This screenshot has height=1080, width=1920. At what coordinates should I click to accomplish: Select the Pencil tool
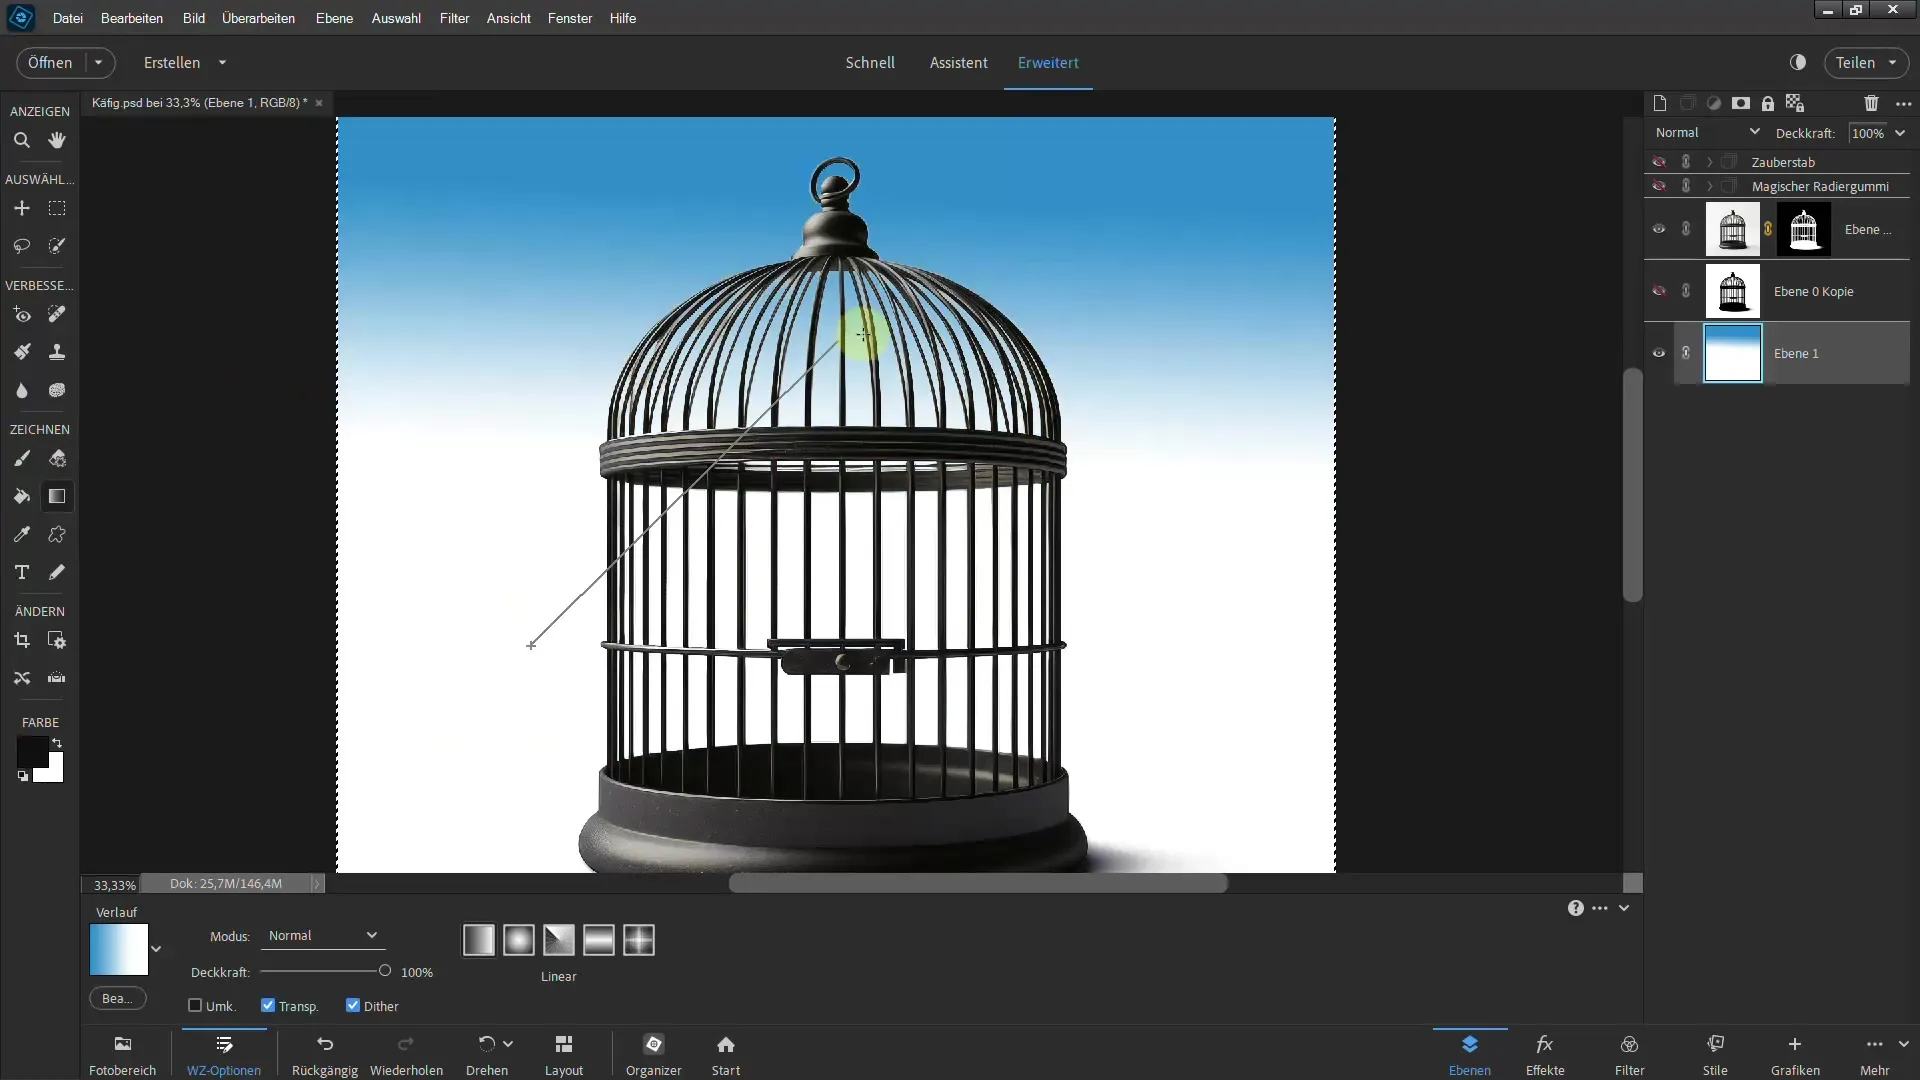[57, 572]
